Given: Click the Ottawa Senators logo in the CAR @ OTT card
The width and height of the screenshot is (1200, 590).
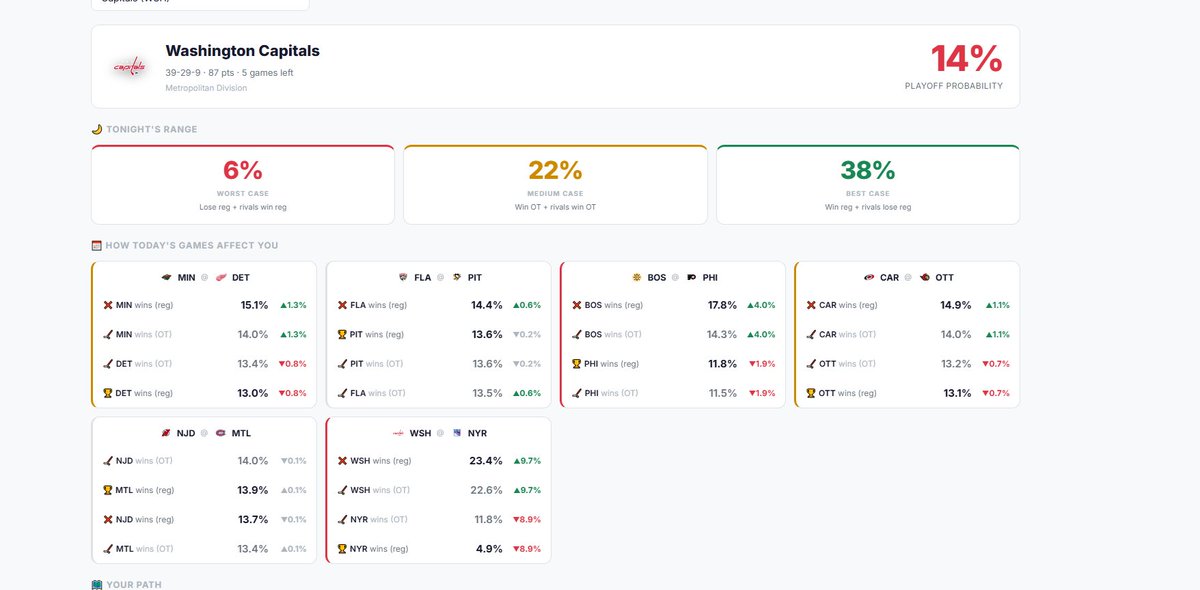Looking at the screenshot, I should point(924,278).
